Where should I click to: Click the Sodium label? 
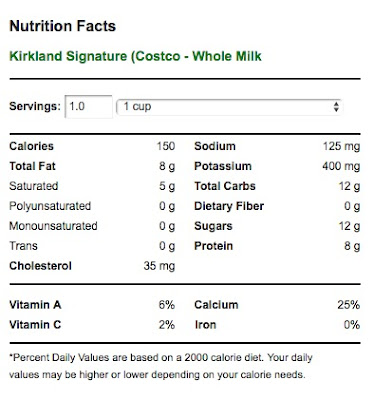215,146
